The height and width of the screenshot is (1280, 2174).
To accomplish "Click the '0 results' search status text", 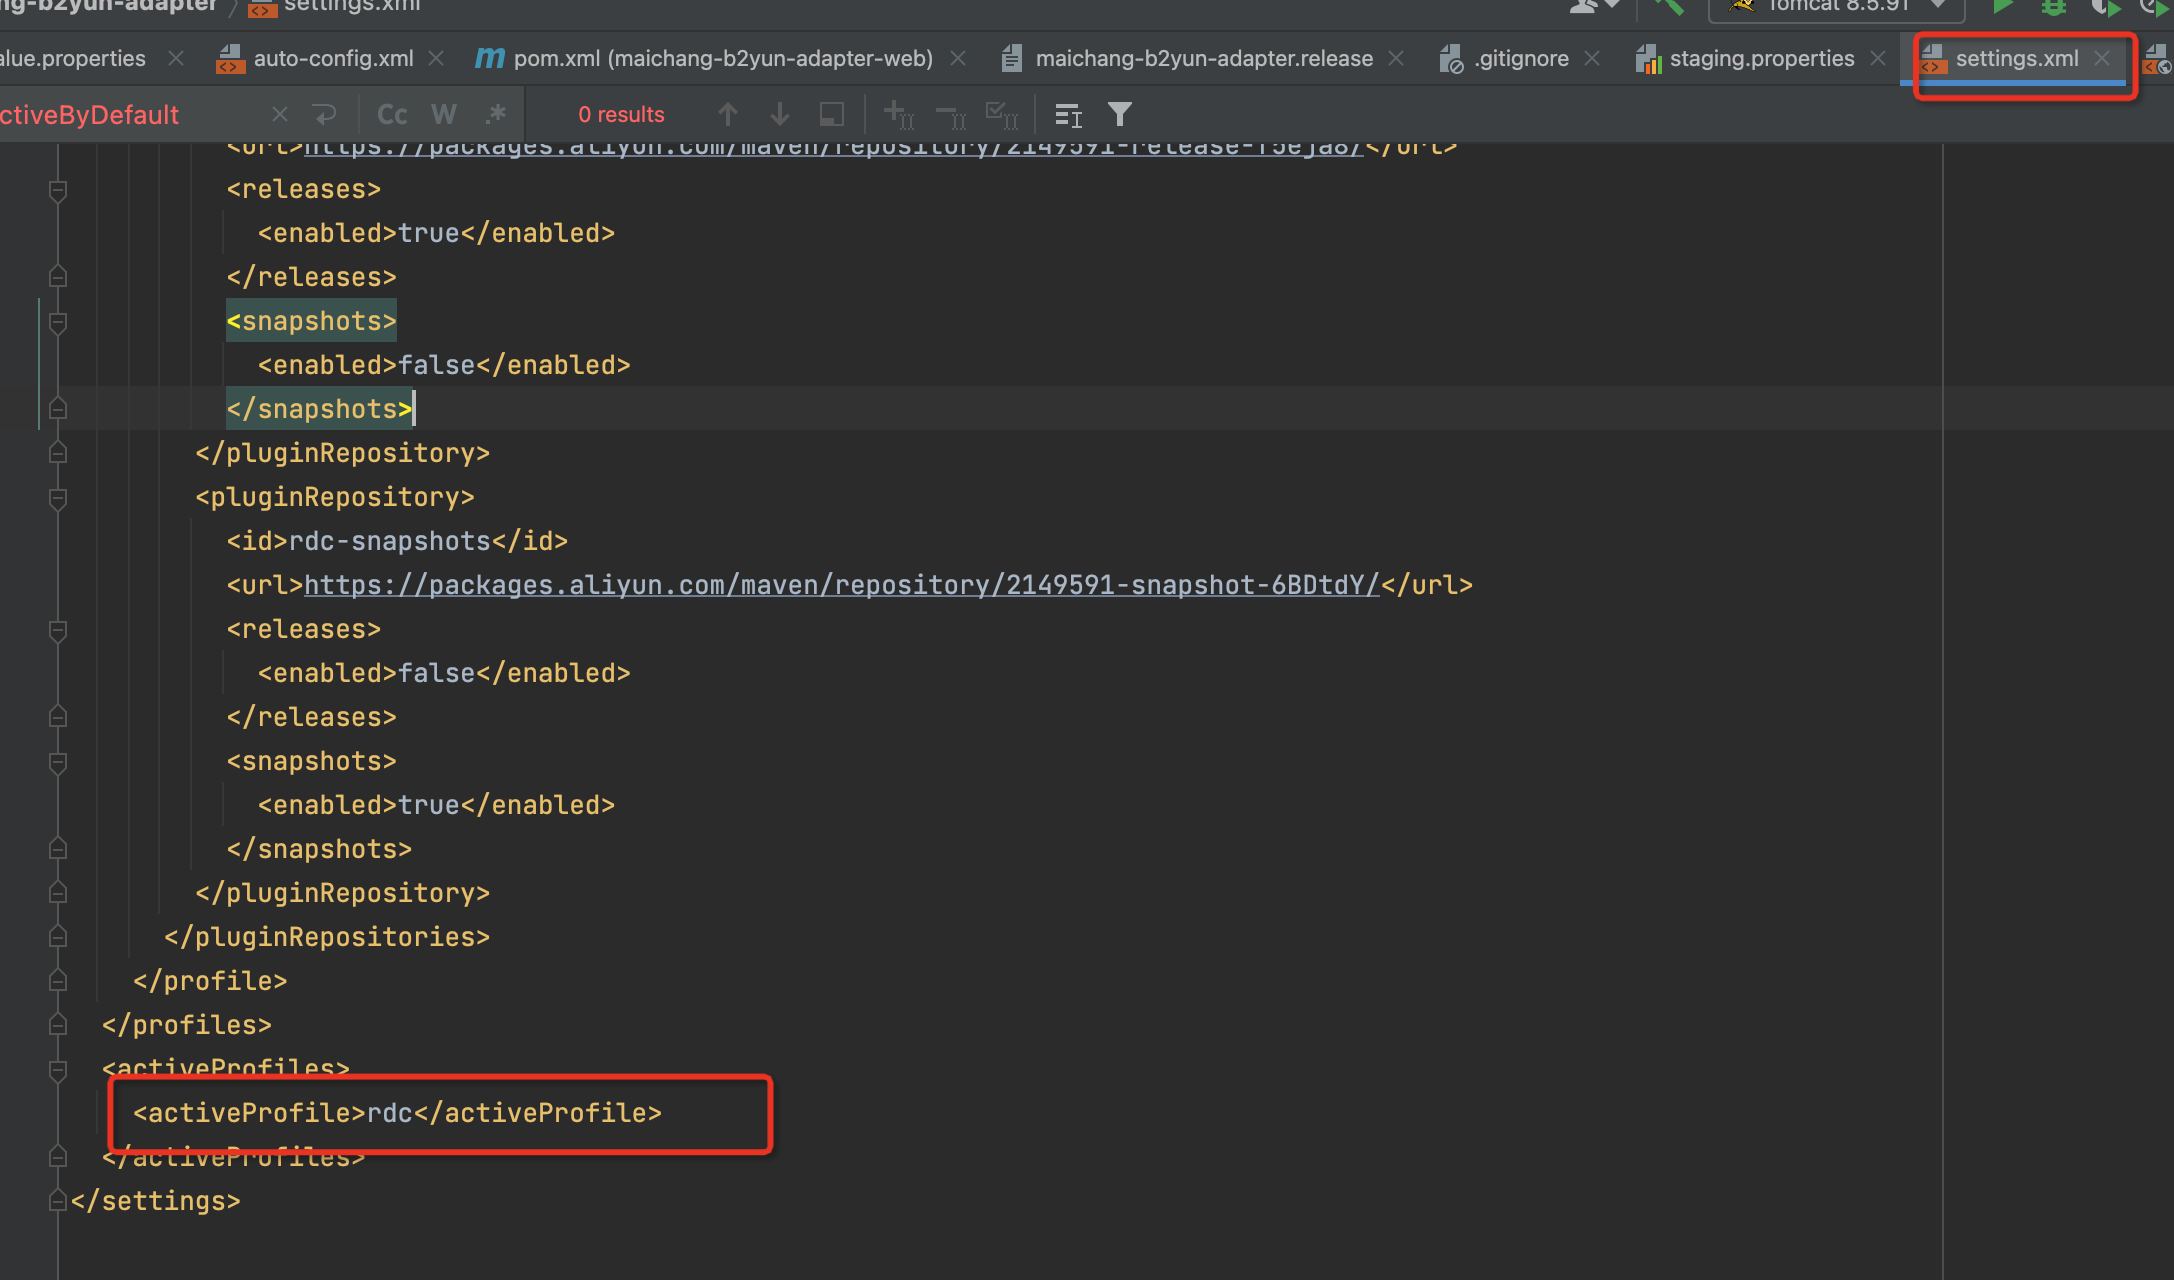I will point(621,115).
